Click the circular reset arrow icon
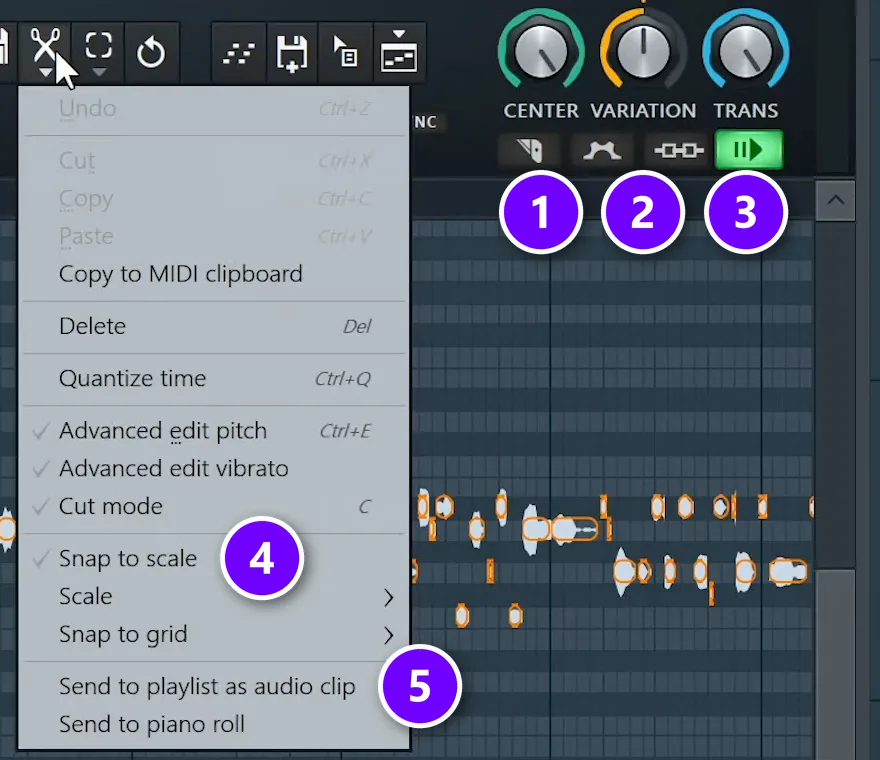This screenshot has width=880, height=760. pos(151,53)
